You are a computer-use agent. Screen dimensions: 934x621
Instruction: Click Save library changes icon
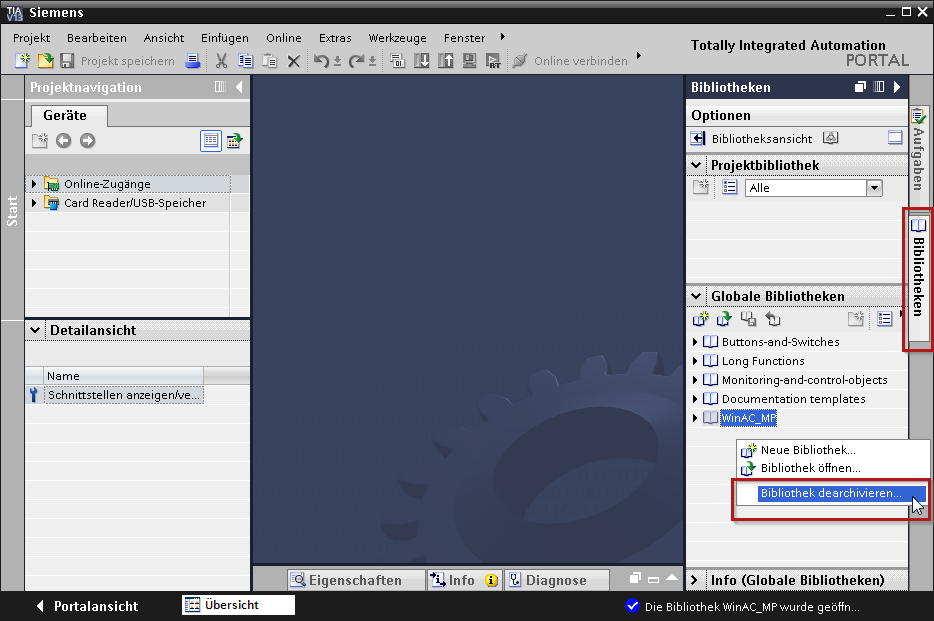[748, 319]
